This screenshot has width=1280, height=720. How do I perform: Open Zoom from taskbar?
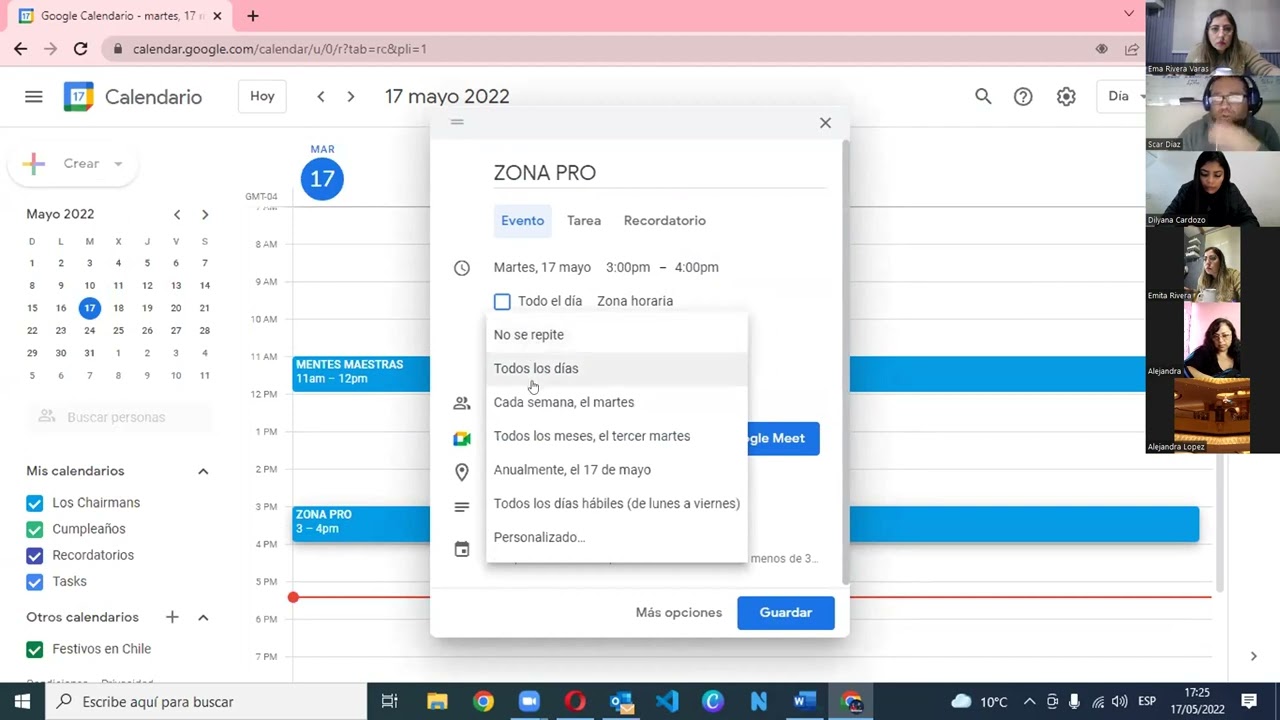click(529, 701)
